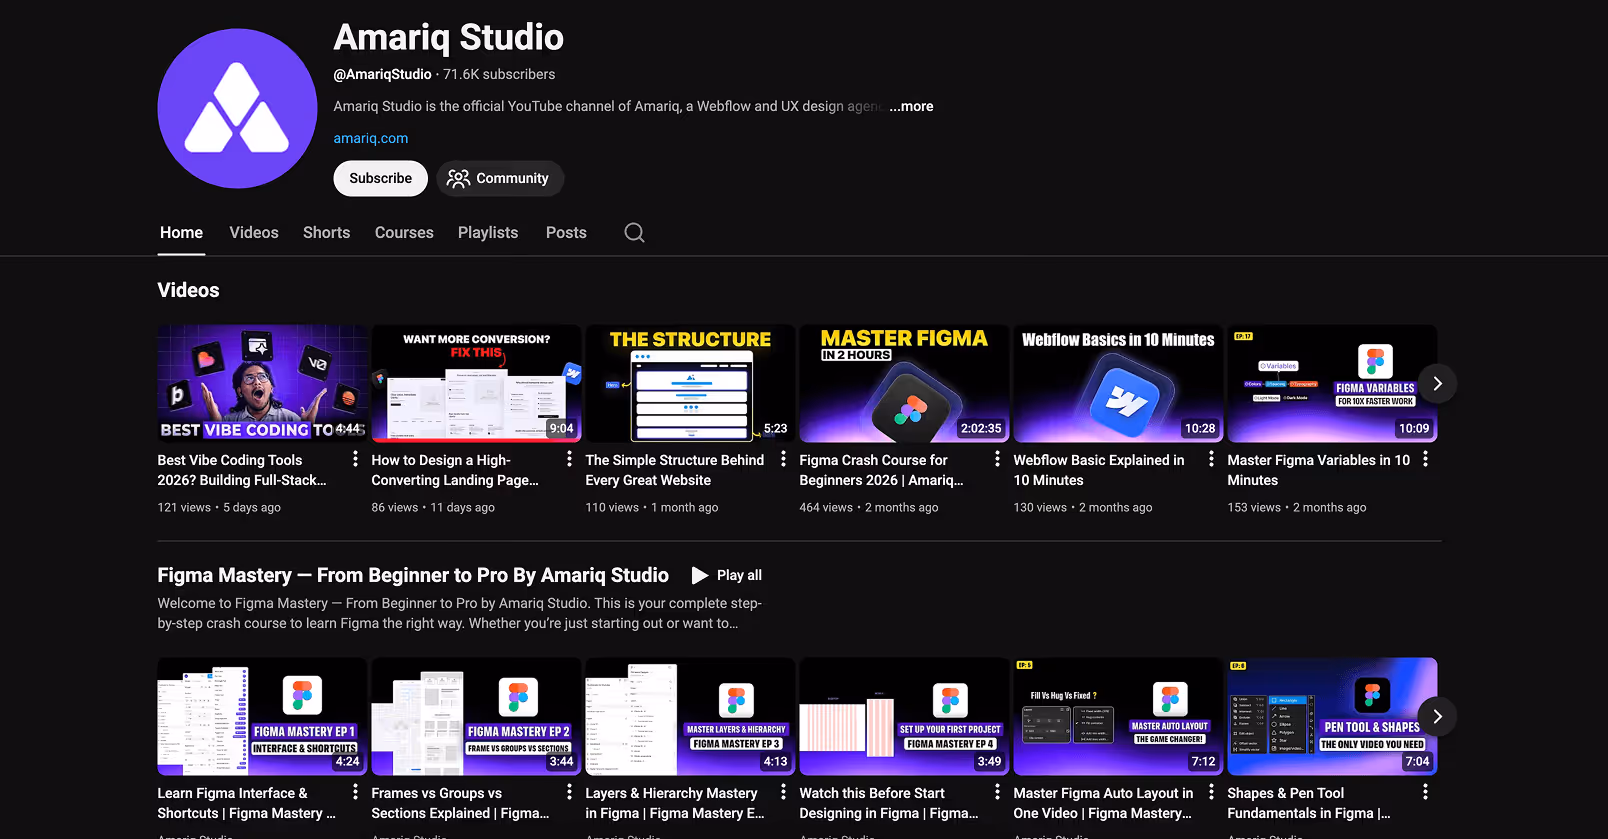Viewport: 1608px width, 839px height.
Task: Open Master Auto Layout thumbnail
Action: (1118, 716)
